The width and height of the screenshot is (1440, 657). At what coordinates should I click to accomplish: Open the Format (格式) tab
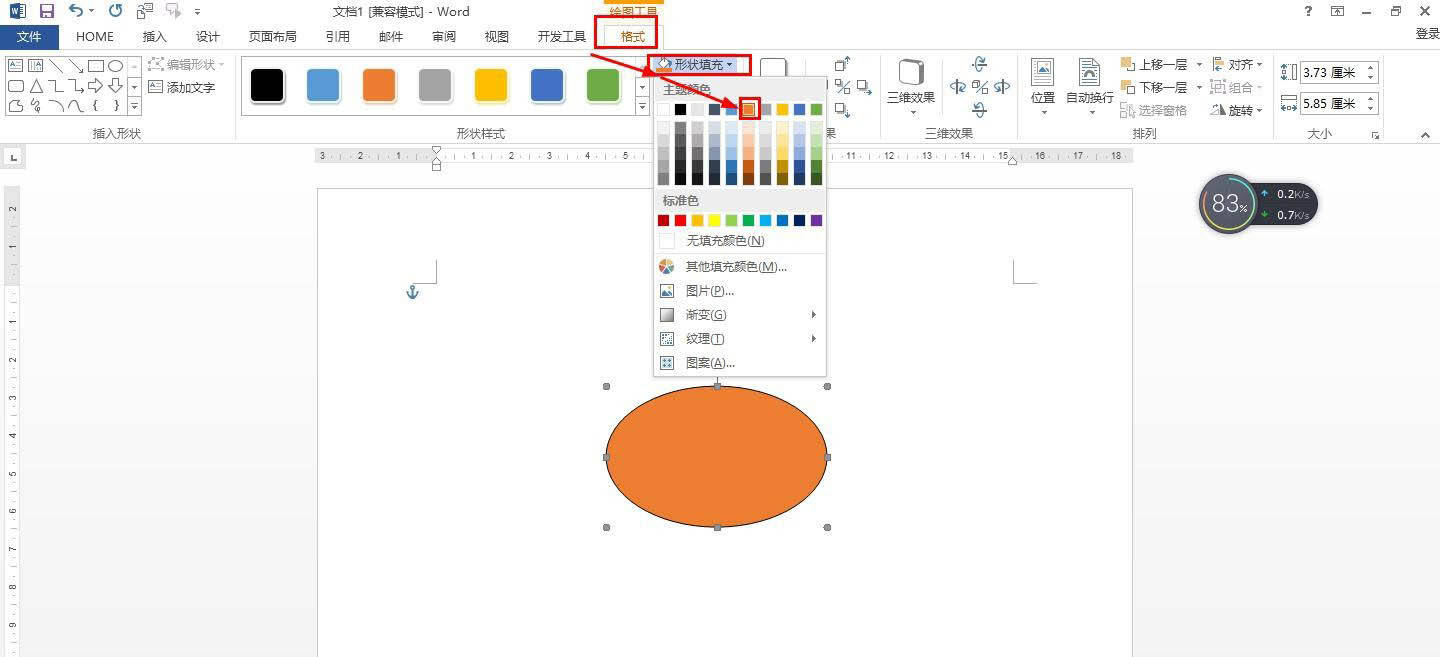633,37
